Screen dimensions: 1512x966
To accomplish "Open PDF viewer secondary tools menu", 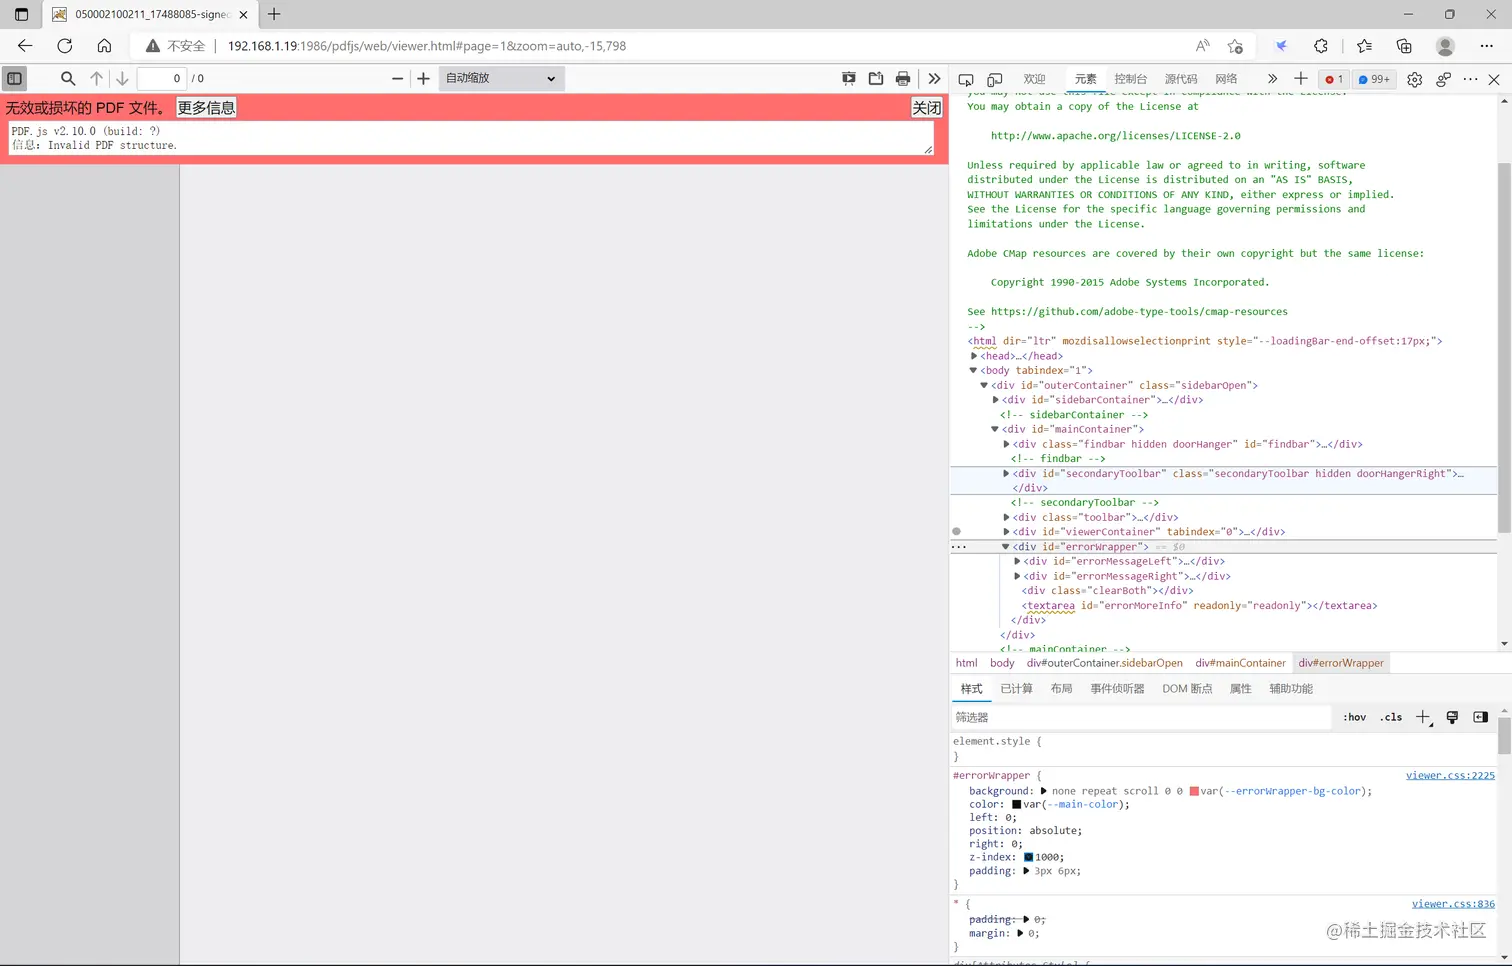I will coord(934,78).
